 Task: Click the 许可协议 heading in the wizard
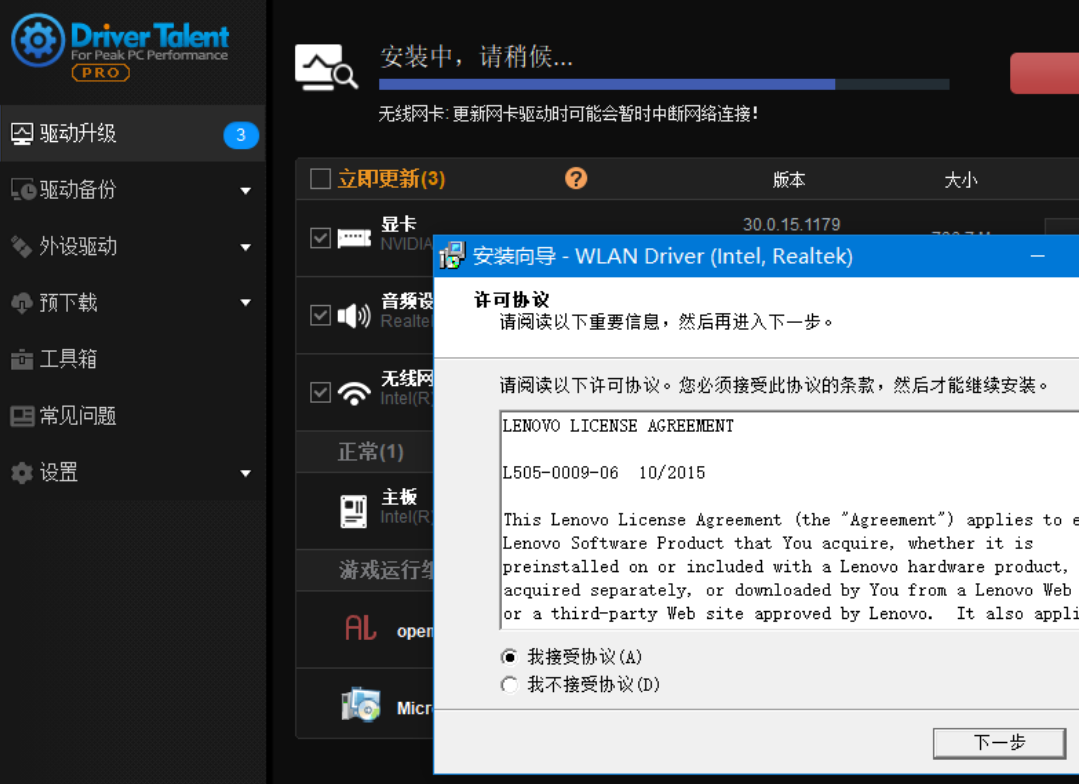pyautogui.click(x=512, y=299)
